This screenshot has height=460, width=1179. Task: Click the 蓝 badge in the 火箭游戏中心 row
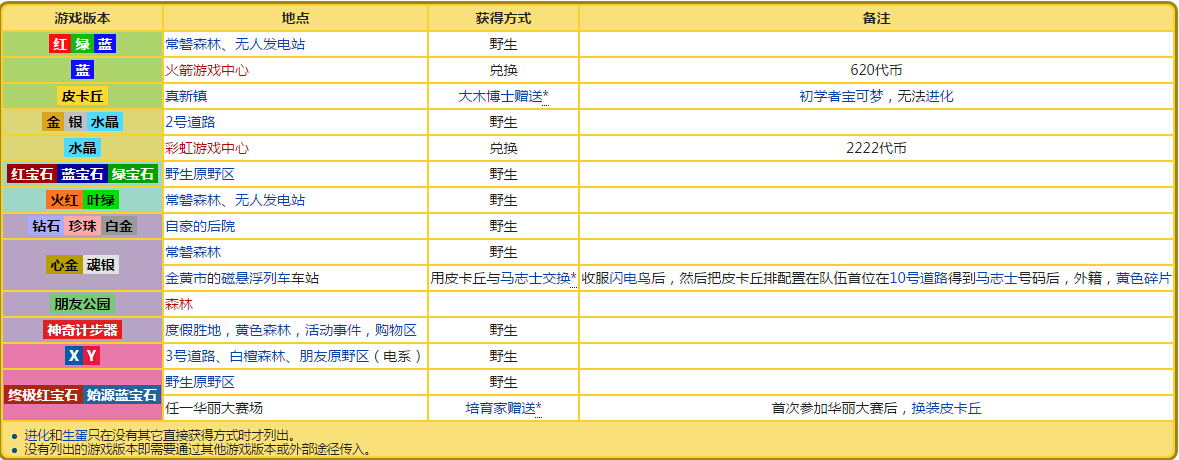(x=82, y=70)
